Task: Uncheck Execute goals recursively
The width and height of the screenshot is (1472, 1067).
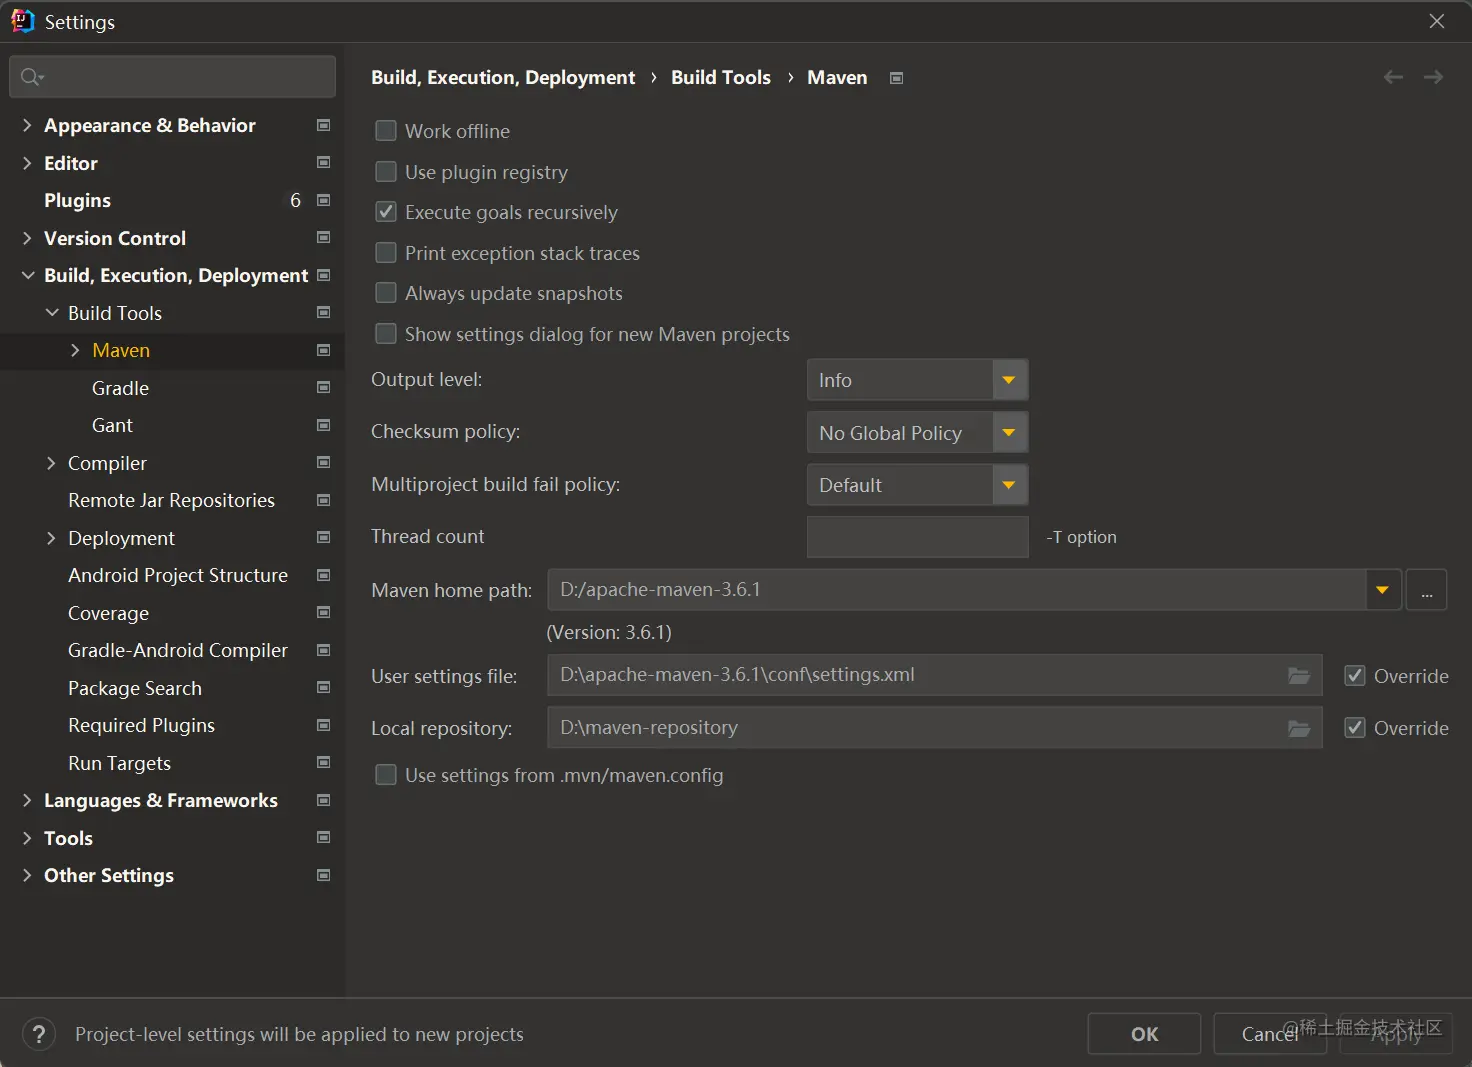Action: click(x=386, y=212)
